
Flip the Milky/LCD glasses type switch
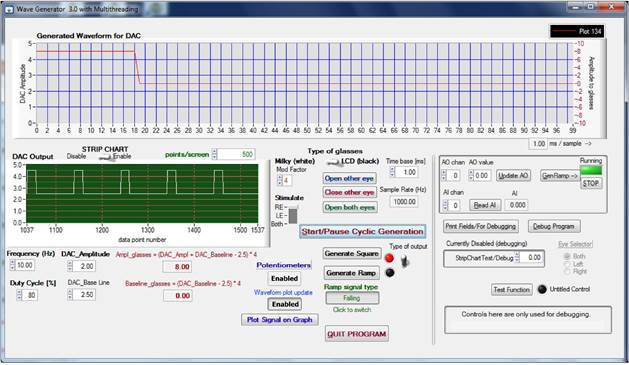point(333,162)
